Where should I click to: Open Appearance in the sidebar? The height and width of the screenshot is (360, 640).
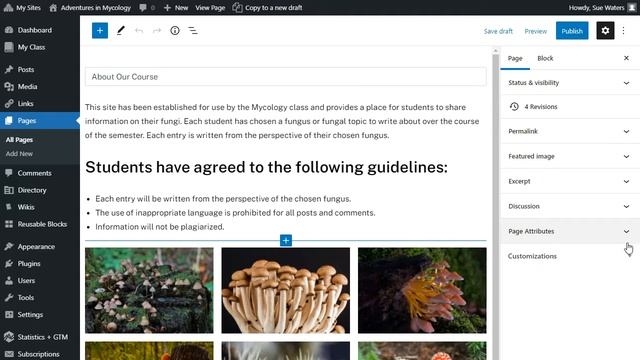tap(40, 247)
